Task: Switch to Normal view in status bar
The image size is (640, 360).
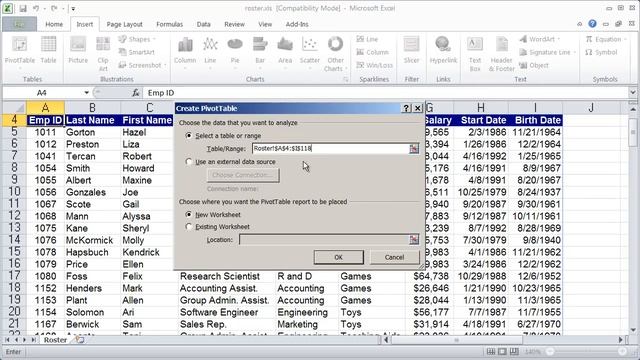Action: (x=491, y=351)
